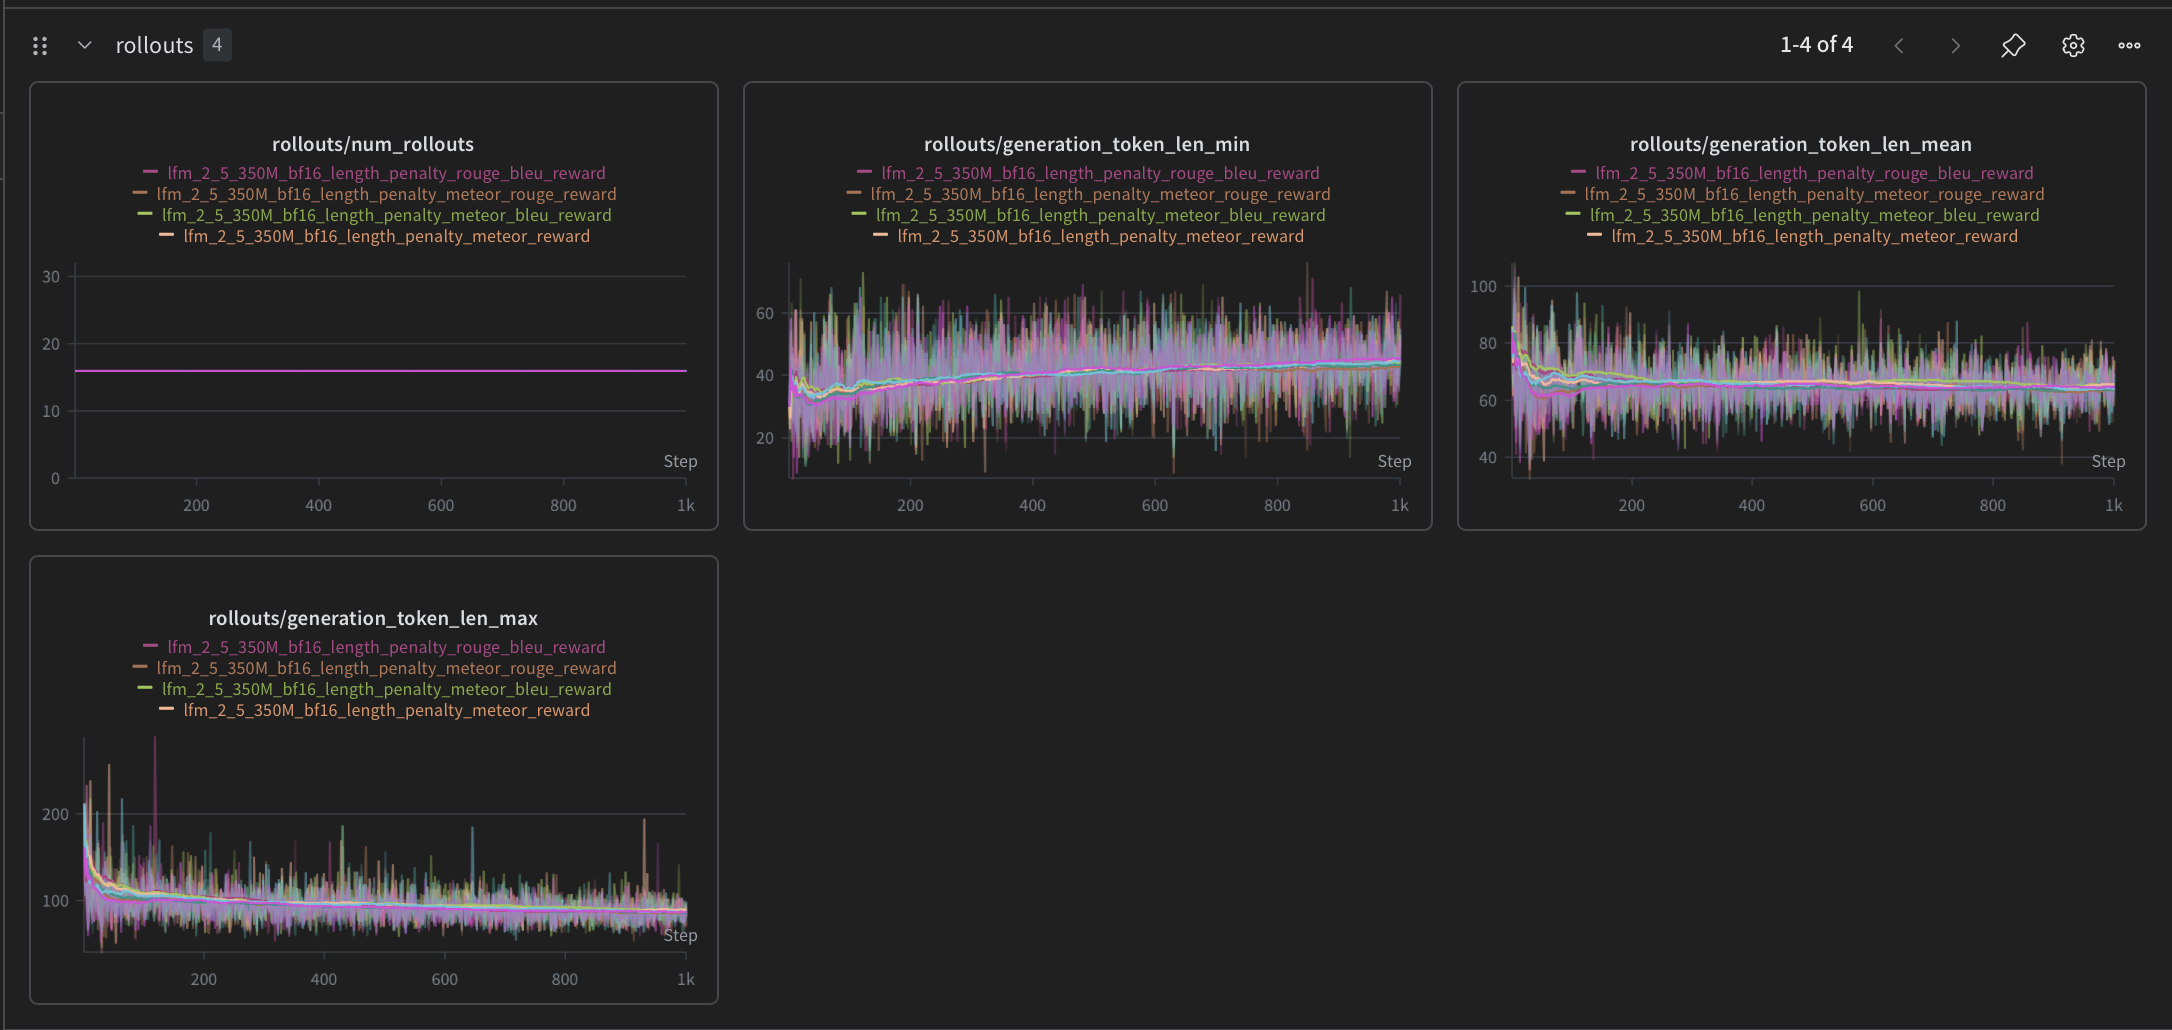Click rollouts/num_rollouts chart title

(373, 144)
